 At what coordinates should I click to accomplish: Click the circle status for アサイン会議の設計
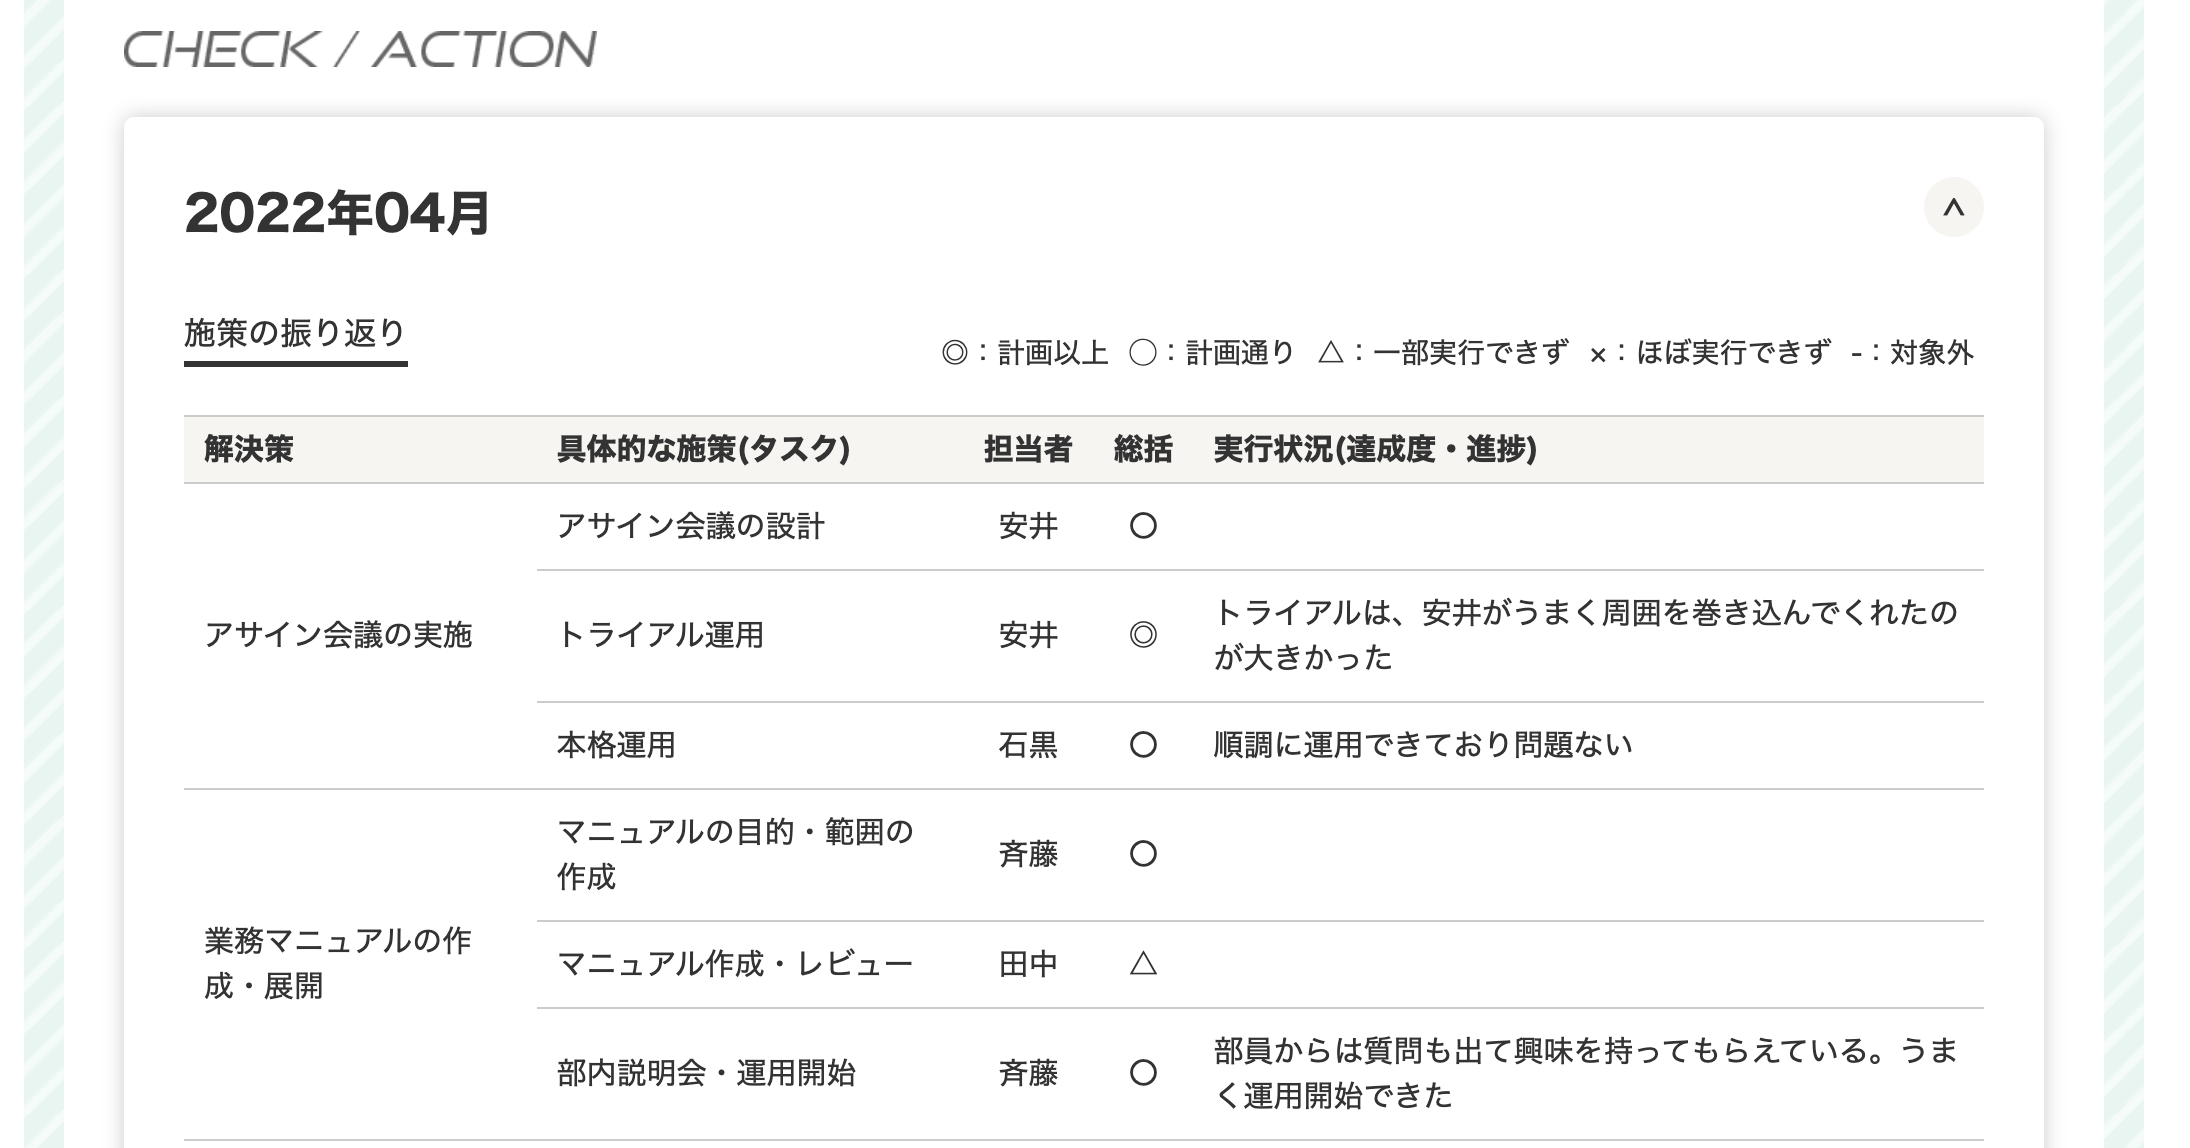pyautogui.click(x=1143, y=526)
